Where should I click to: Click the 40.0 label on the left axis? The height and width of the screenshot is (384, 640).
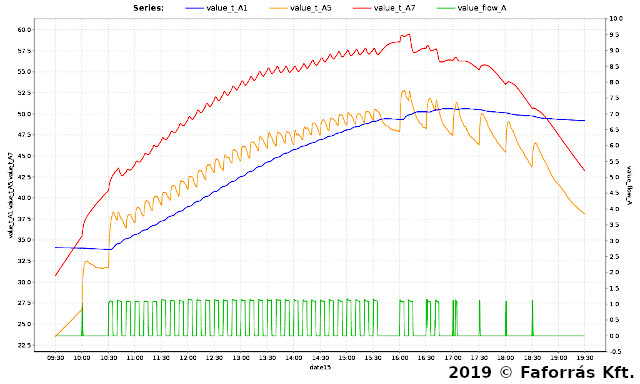[24, 198]
